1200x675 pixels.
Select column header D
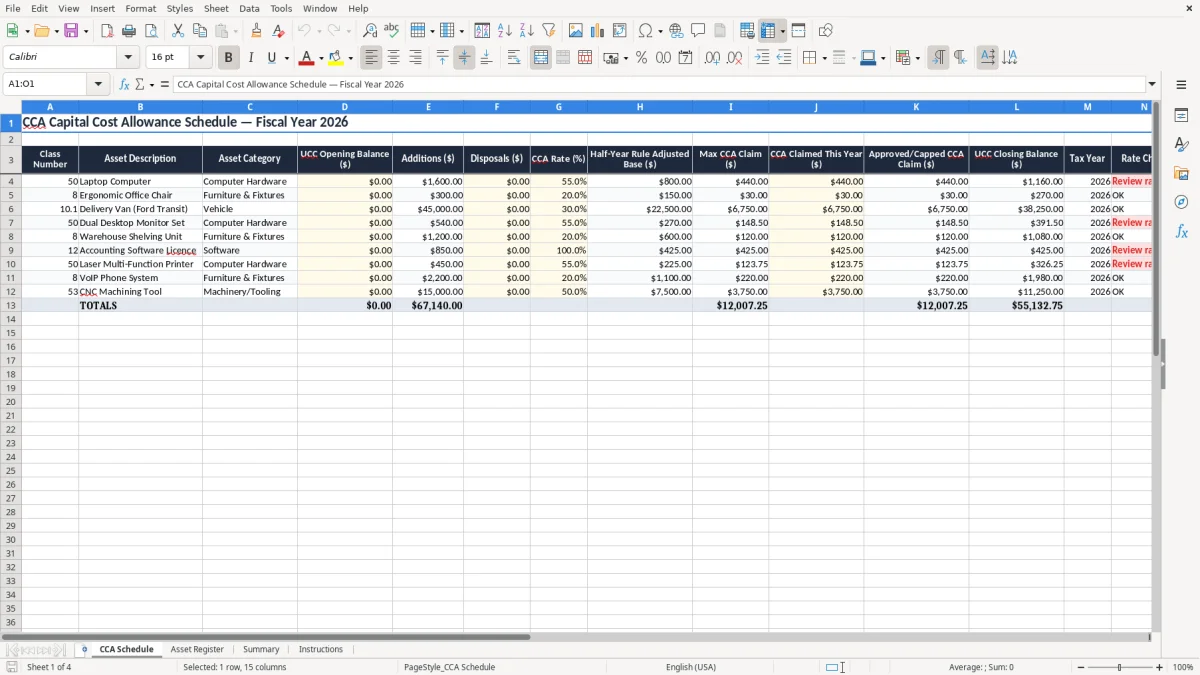pyautogui.click(x=345, y=107)
